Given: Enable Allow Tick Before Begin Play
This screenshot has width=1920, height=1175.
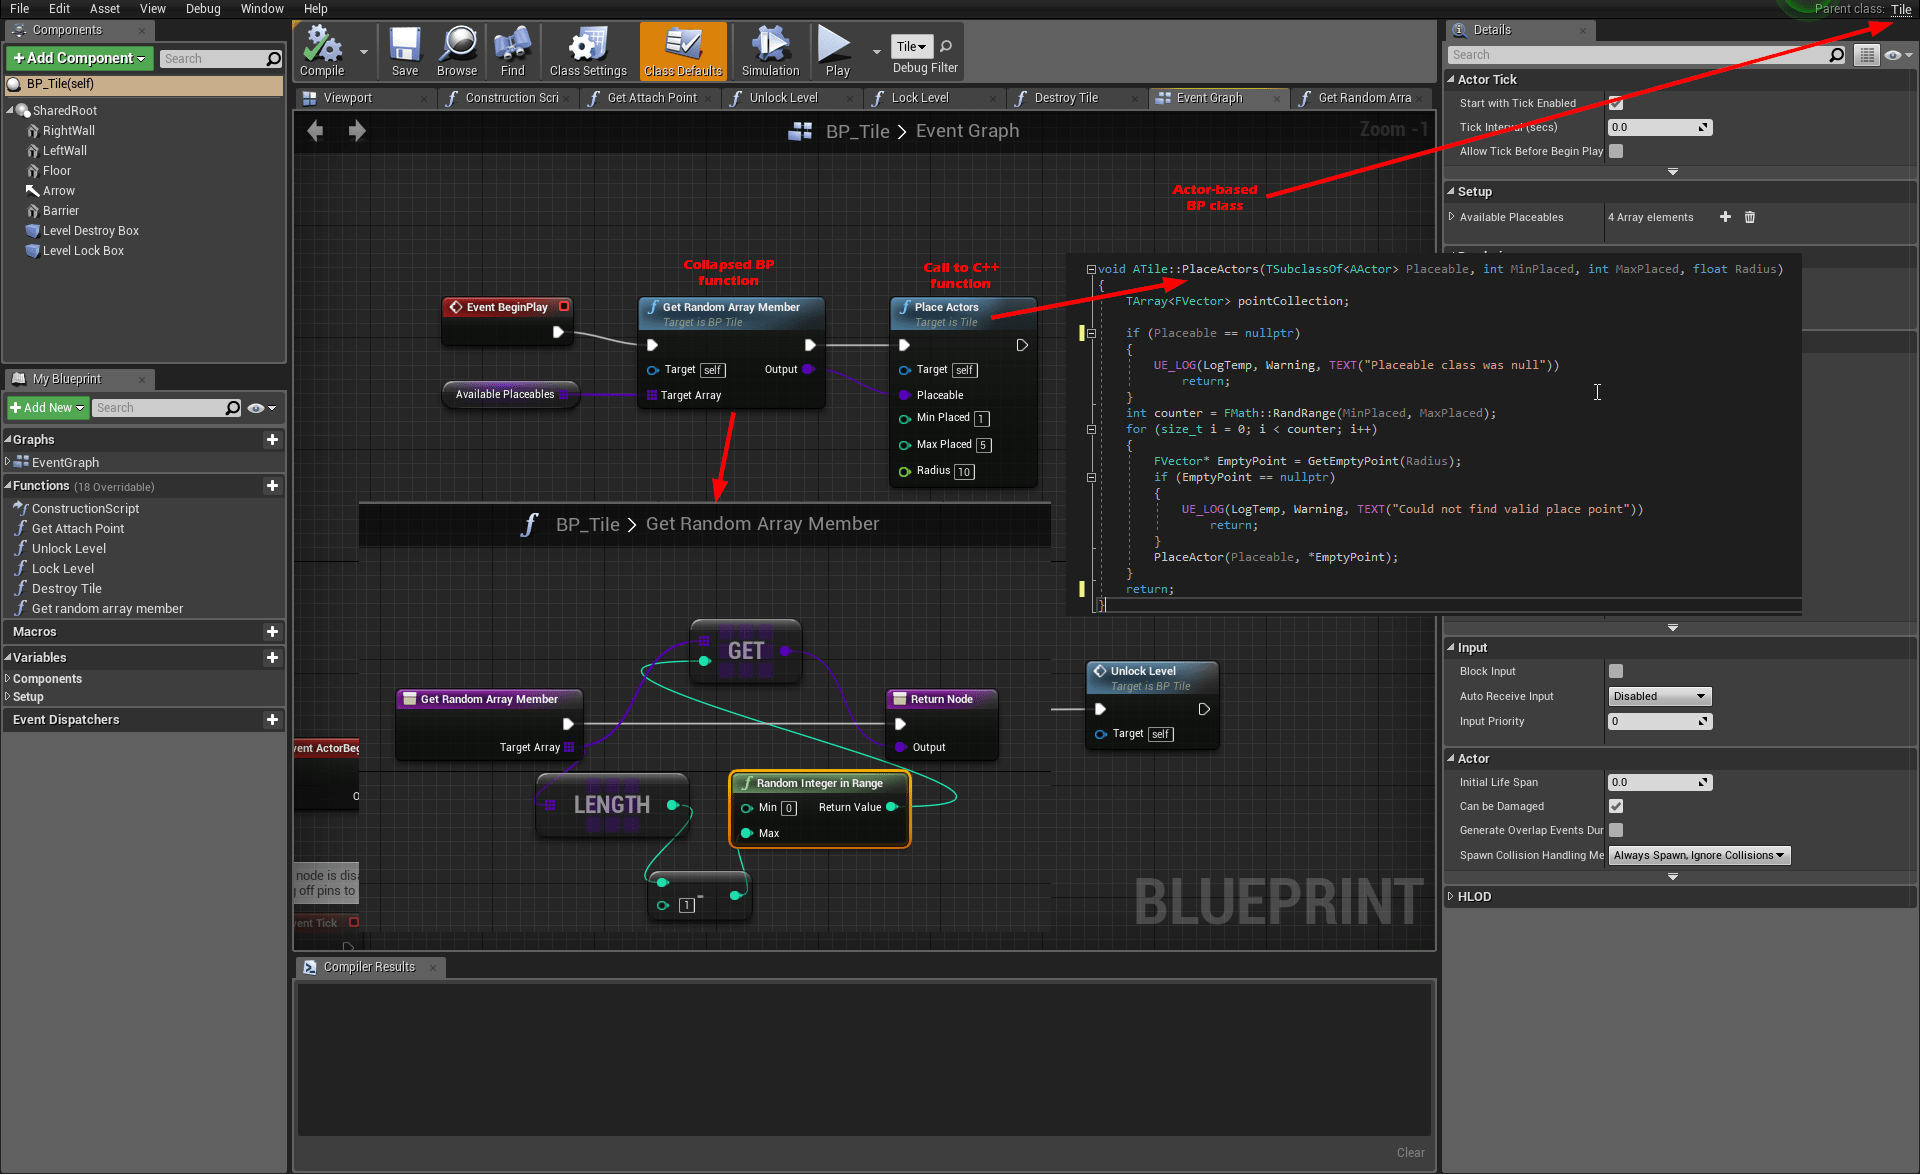Looking at the screenshot, I should (x=1616, y=151).
